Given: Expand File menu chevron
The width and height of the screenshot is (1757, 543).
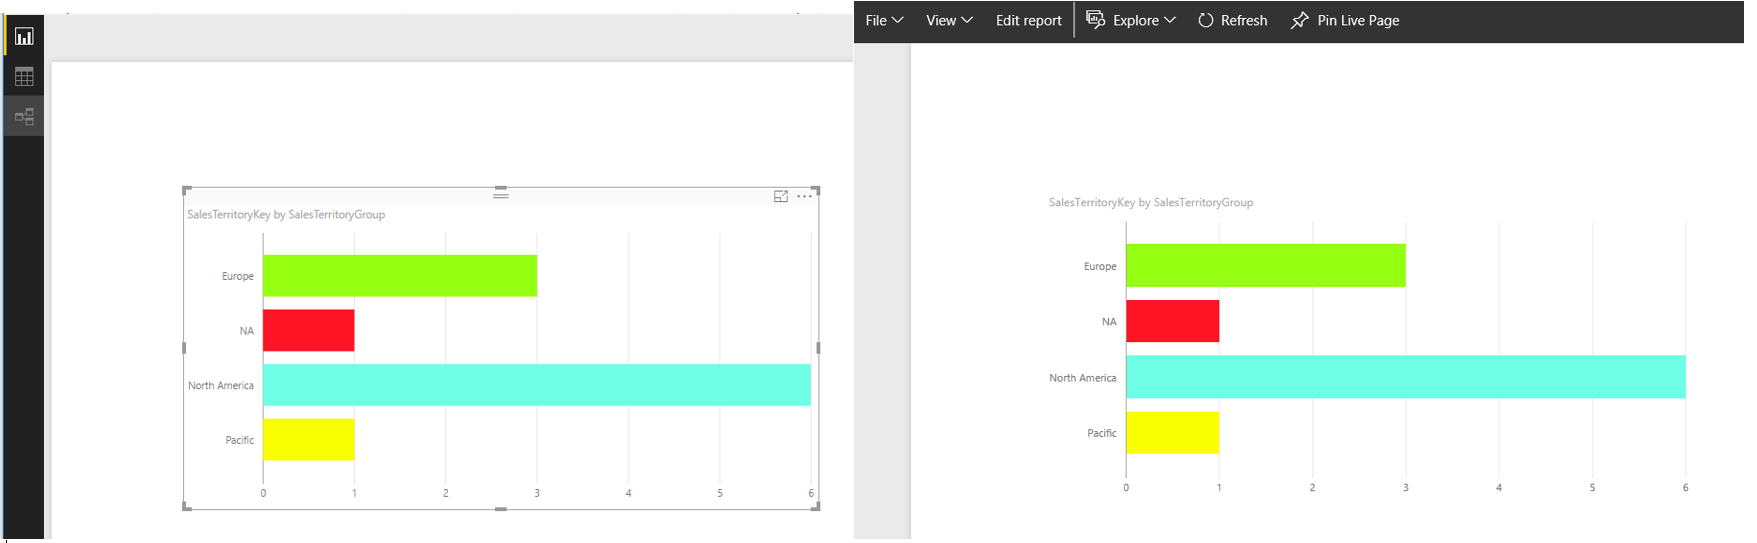Looking at the screenshot, I should pyautogui.click(x=898, y=20).
